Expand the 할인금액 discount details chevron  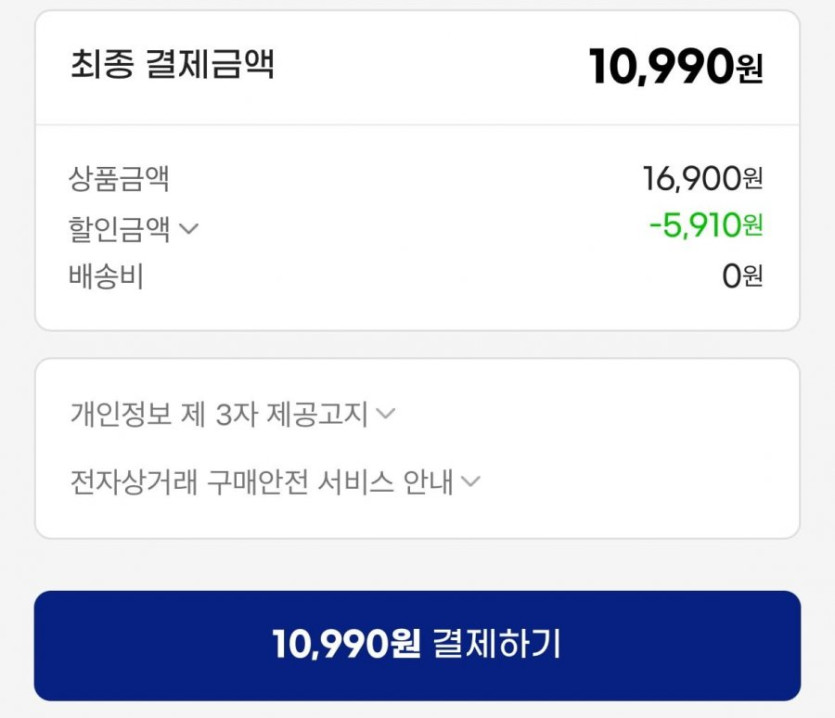tap(188, 229)
